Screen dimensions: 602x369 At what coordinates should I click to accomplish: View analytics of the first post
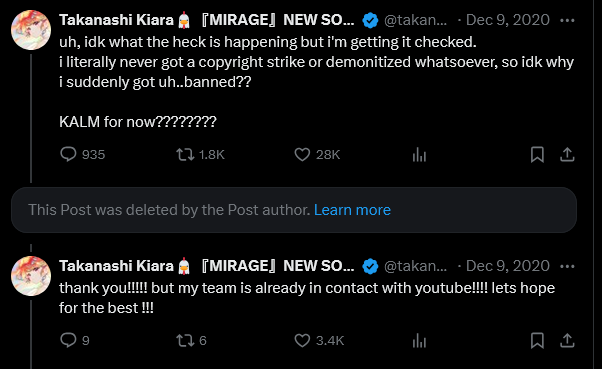tap(419, 155)
